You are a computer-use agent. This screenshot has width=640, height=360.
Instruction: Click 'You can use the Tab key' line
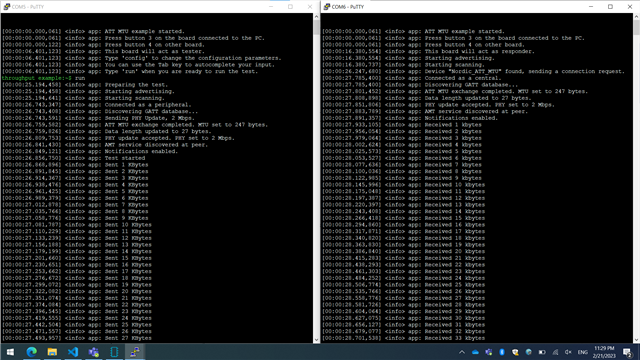pos(138,64)
